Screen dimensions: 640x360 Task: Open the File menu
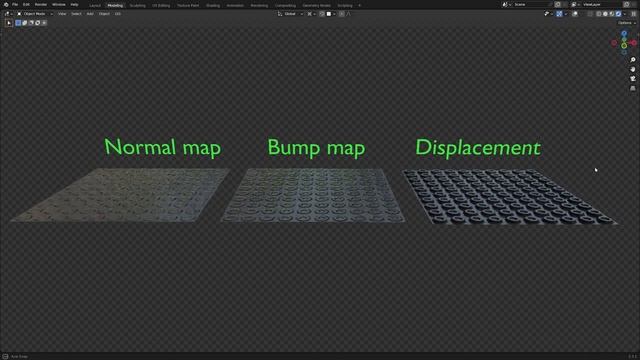tap(15, 4)
